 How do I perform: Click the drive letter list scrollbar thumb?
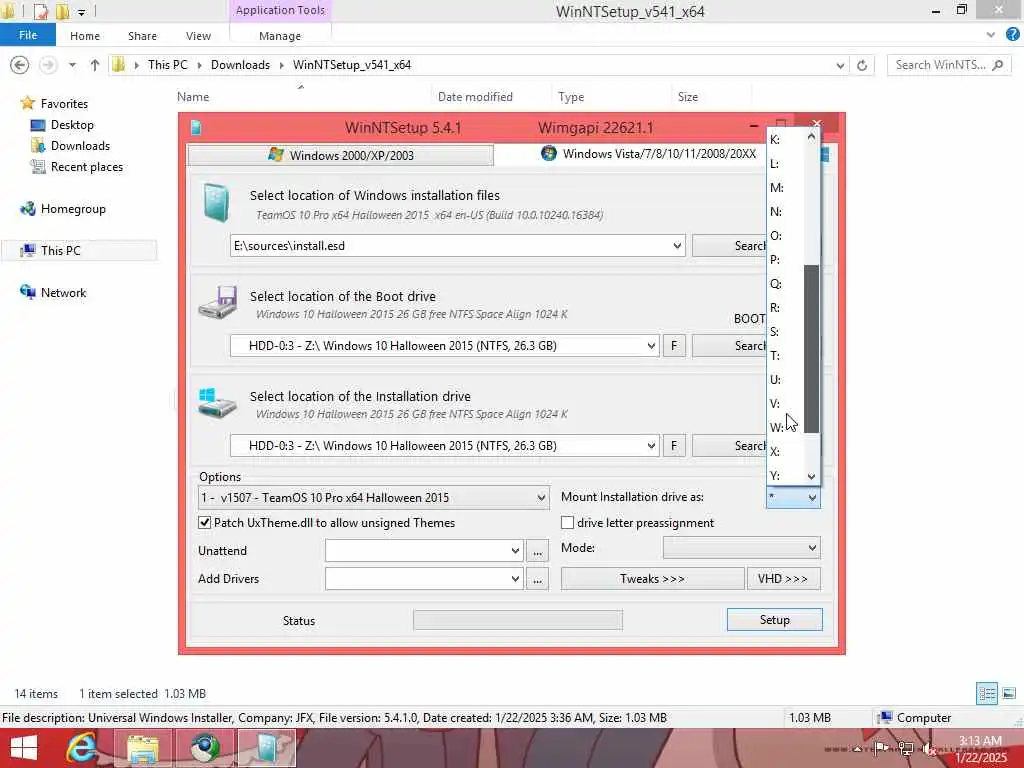(811, 349)
